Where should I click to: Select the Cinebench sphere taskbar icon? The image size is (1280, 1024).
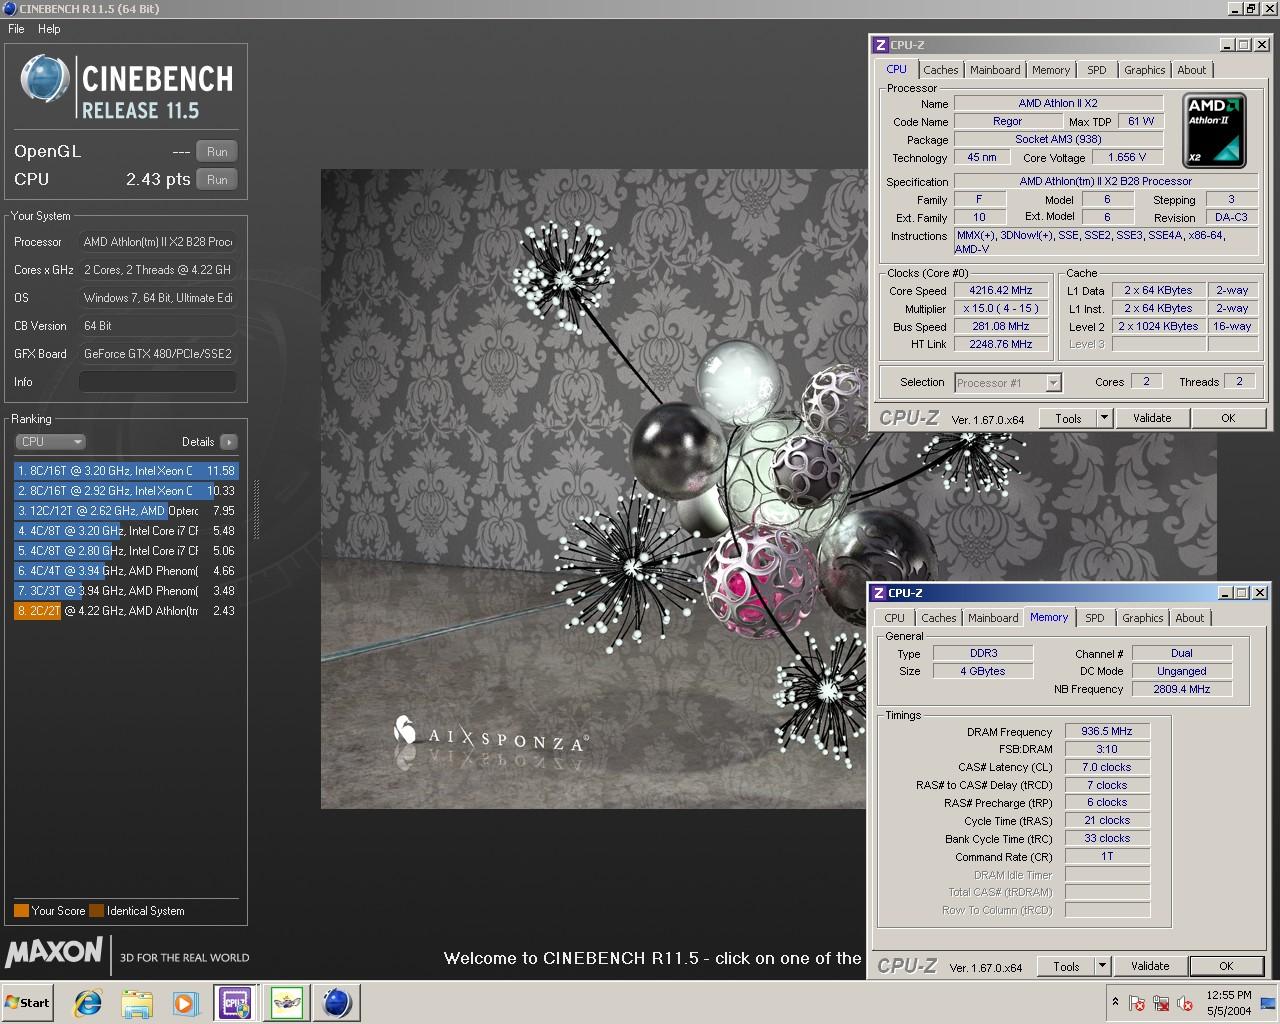[337, 1003]
